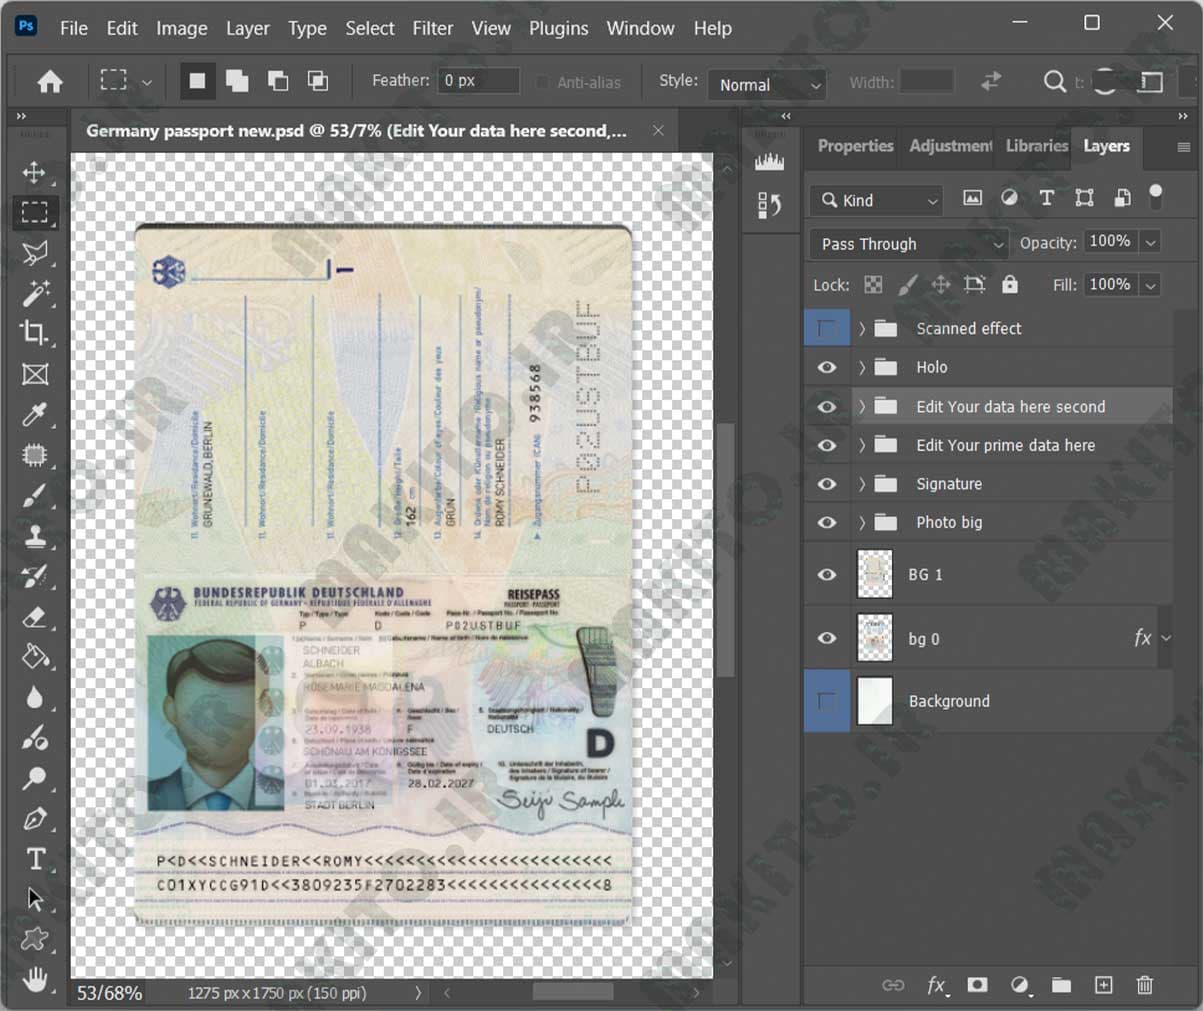Expand the Signature group

[861, 484]
